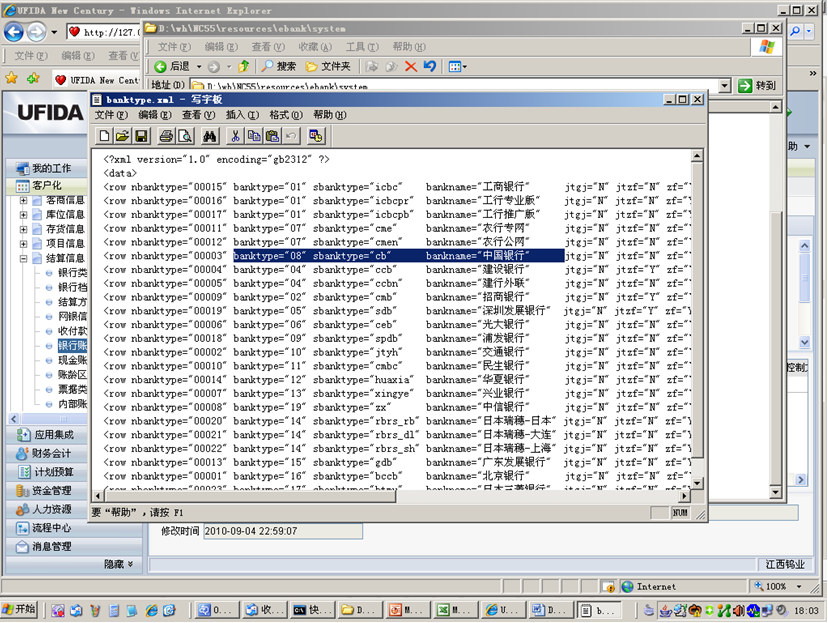Click the New document icon in WordPad toolbar
This screenshot has width=828, height=623.
coord(104,136)
